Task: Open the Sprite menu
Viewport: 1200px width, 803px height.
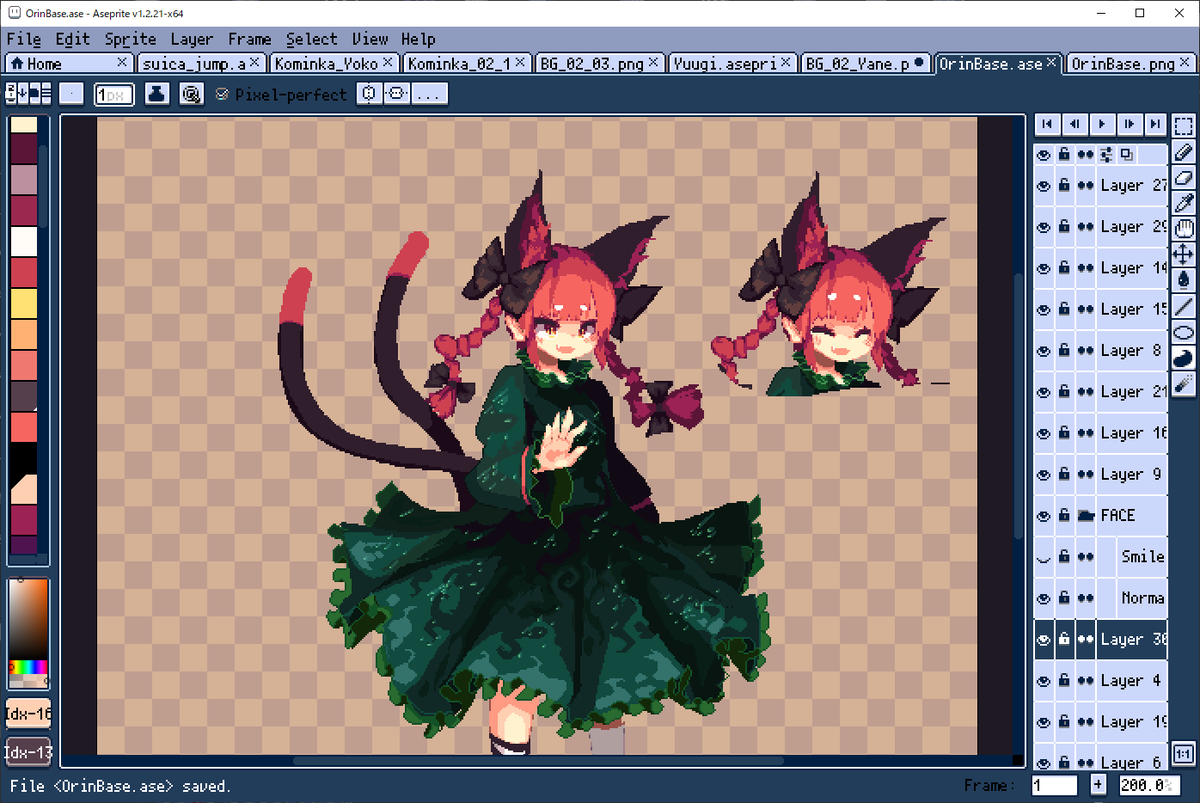Action: click(x=130, y=39)
